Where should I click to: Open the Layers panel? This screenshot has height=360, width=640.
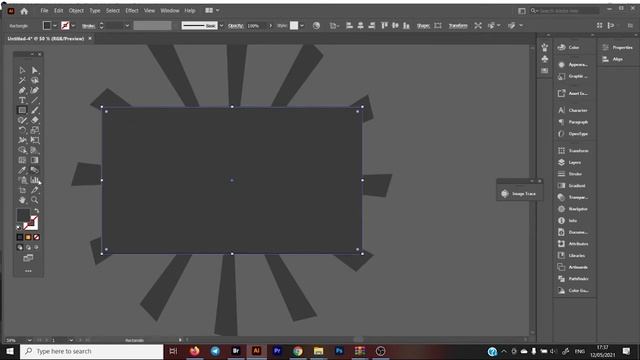(x=573, y=162)
